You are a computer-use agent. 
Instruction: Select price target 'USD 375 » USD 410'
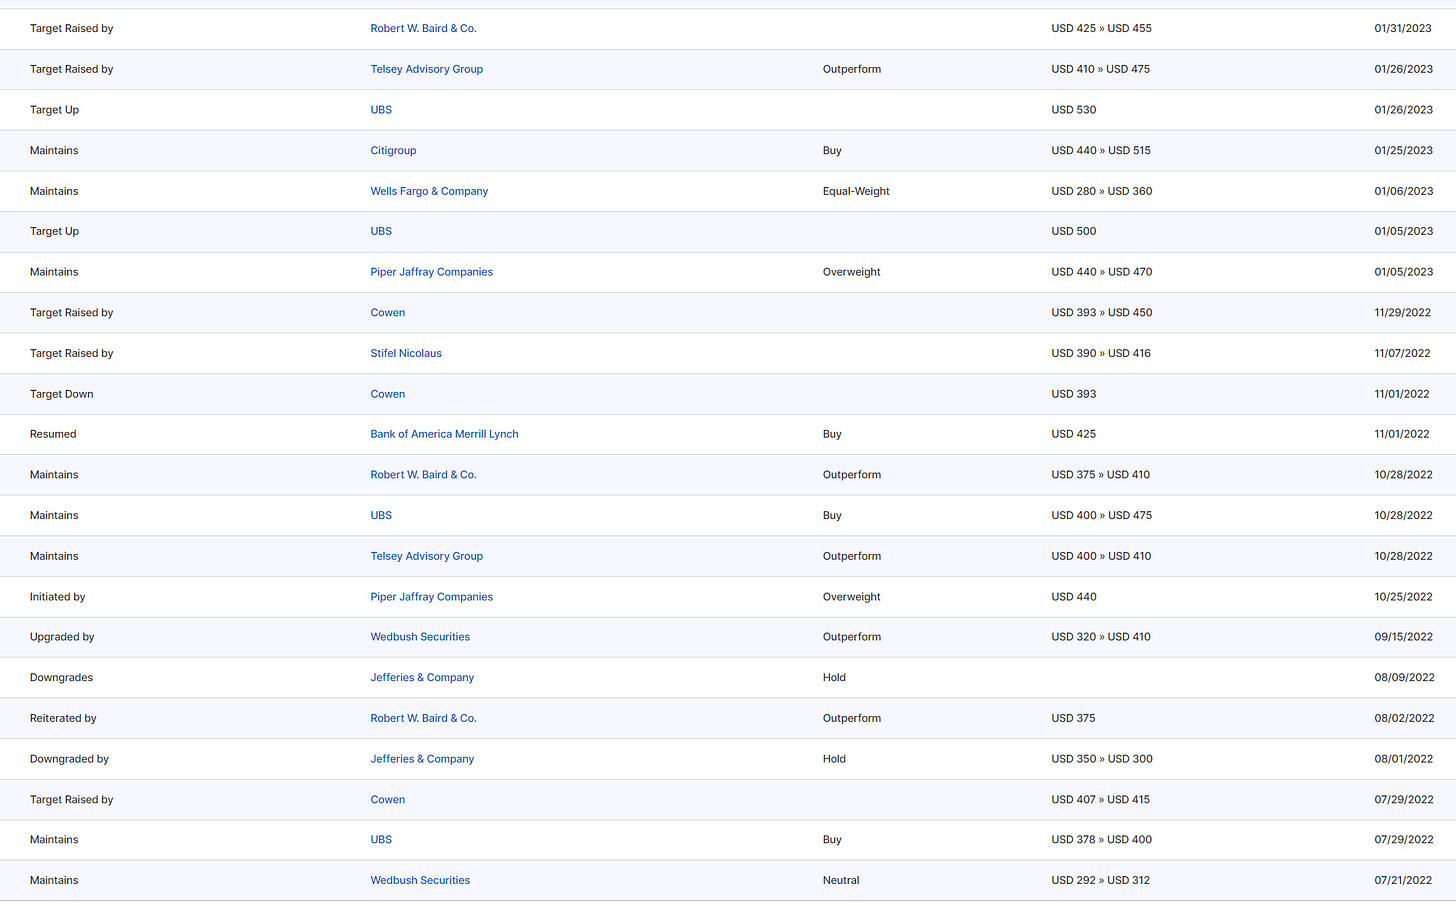(x=1100, y=475)
